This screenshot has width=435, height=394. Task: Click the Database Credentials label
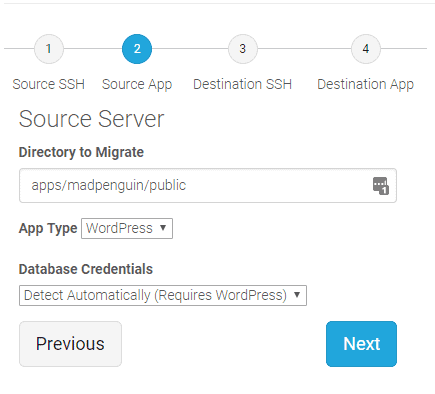pos(86,269)
